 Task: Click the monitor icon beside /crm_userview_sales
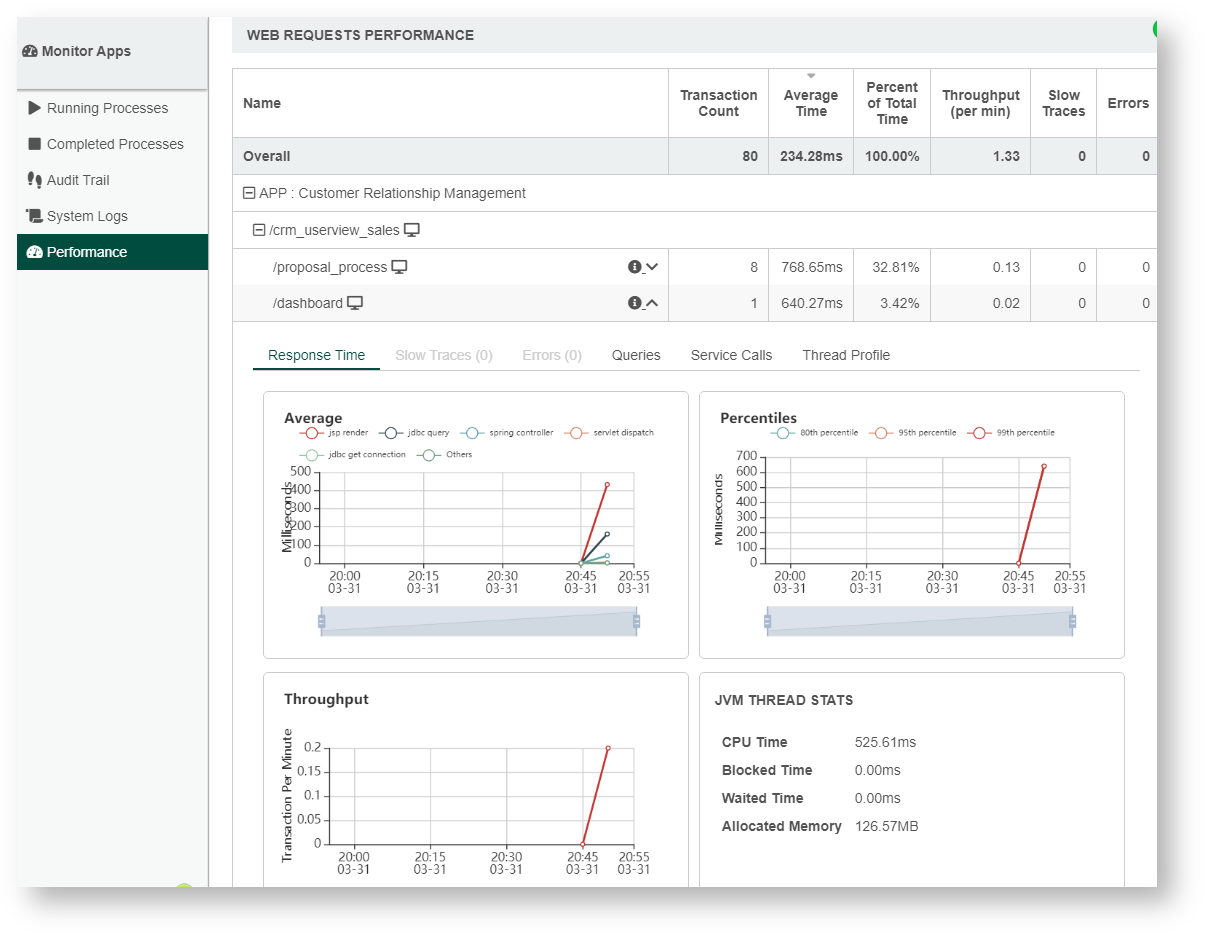coord(412,230)
